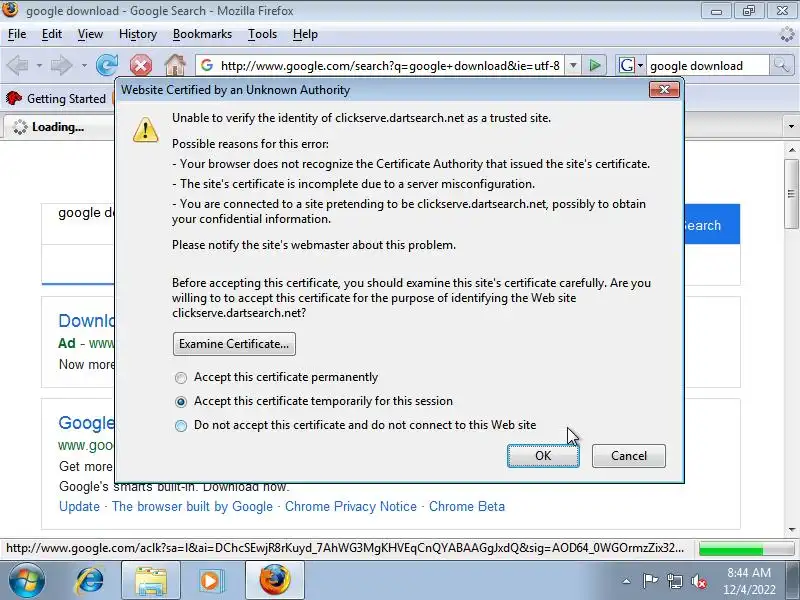Show hidden tray icons arrow
The image size is (800, 600).
626,581
